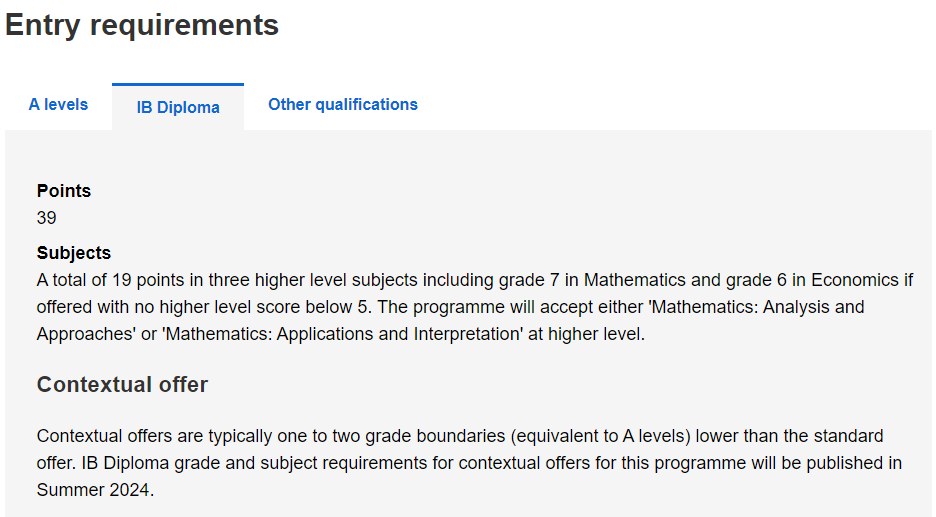The image size is (936, 517).
Task: Click the words 'at higher level.'
Action: 586,334
